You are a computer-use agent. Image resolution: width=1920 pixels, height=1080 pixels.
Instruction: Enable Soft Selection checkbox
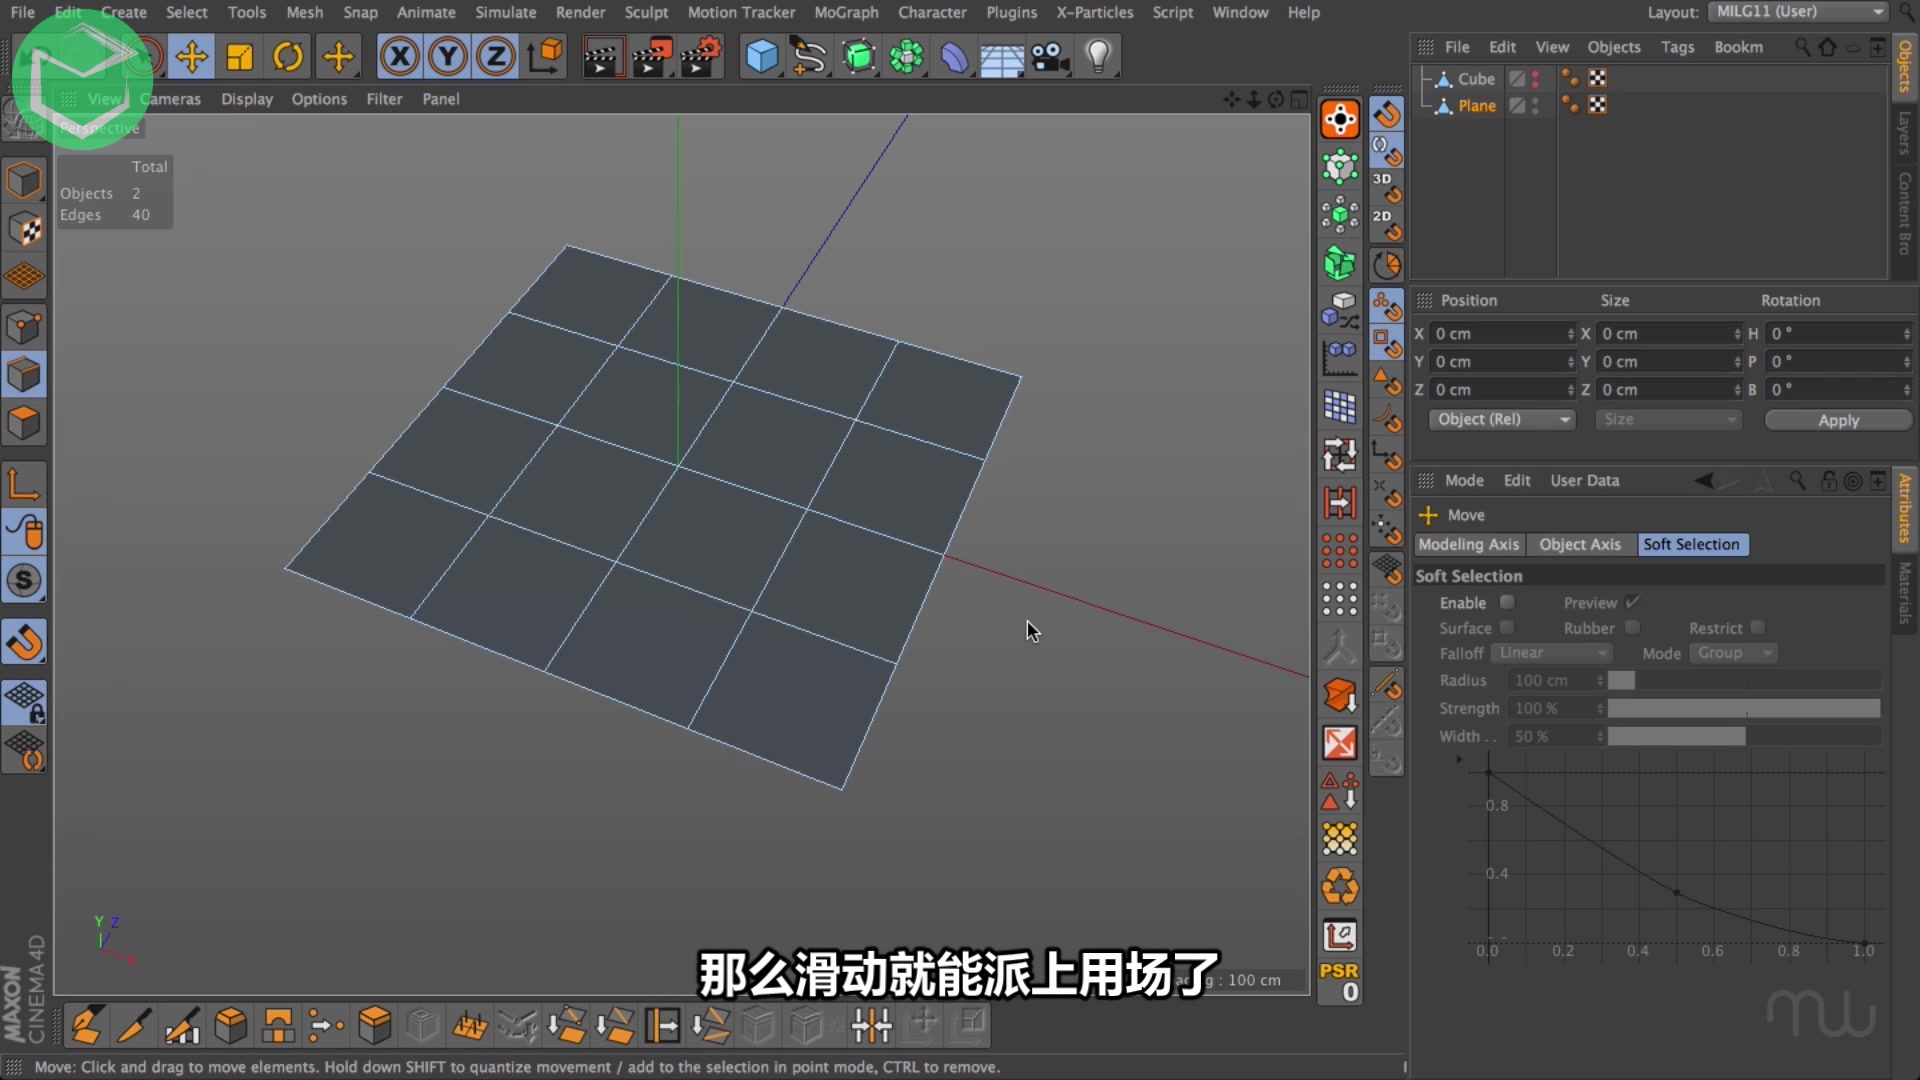[1507, 603]
